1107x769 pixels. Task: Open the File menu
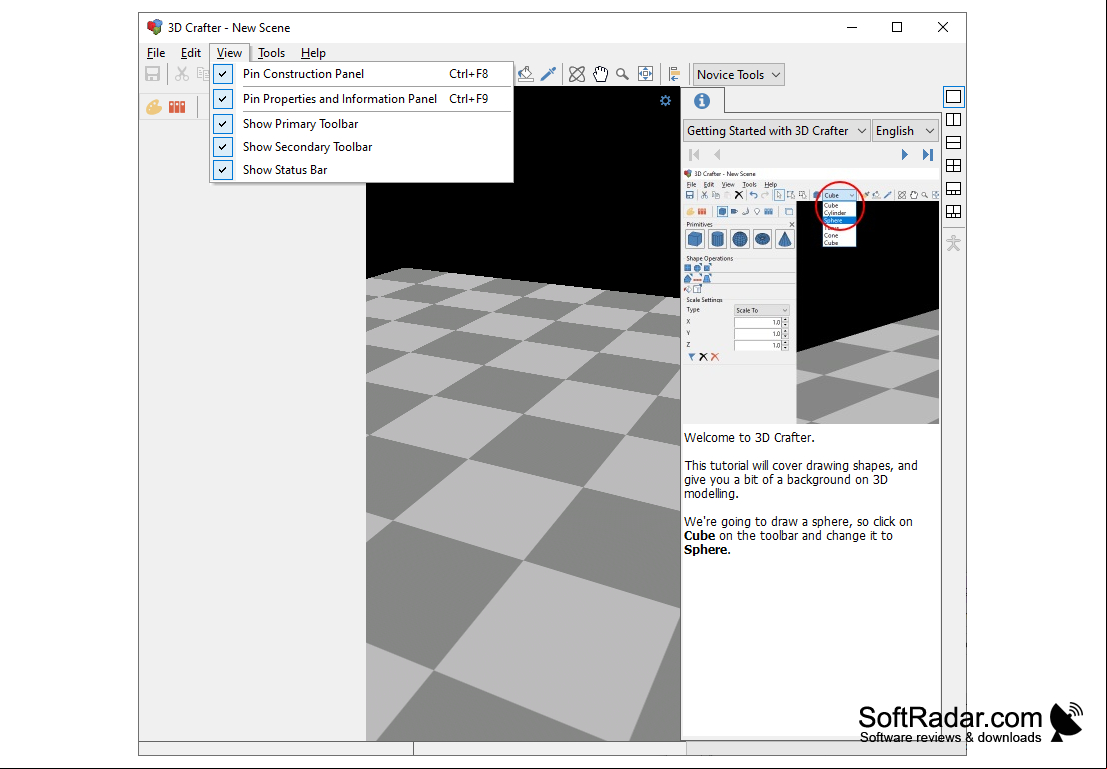(x=156, y=53)
